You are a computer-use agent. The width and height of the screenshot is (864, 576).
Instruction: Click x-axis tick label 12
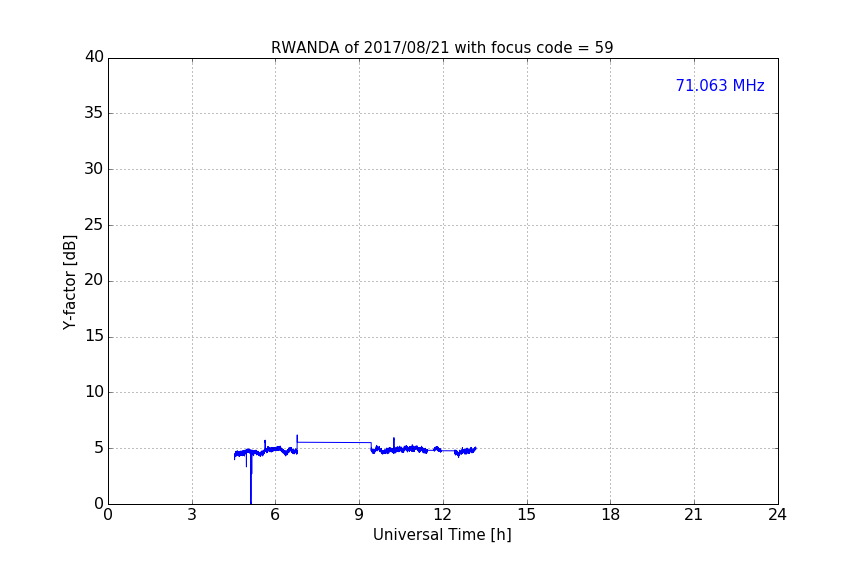pyautogui.click(x=442, y=515)
